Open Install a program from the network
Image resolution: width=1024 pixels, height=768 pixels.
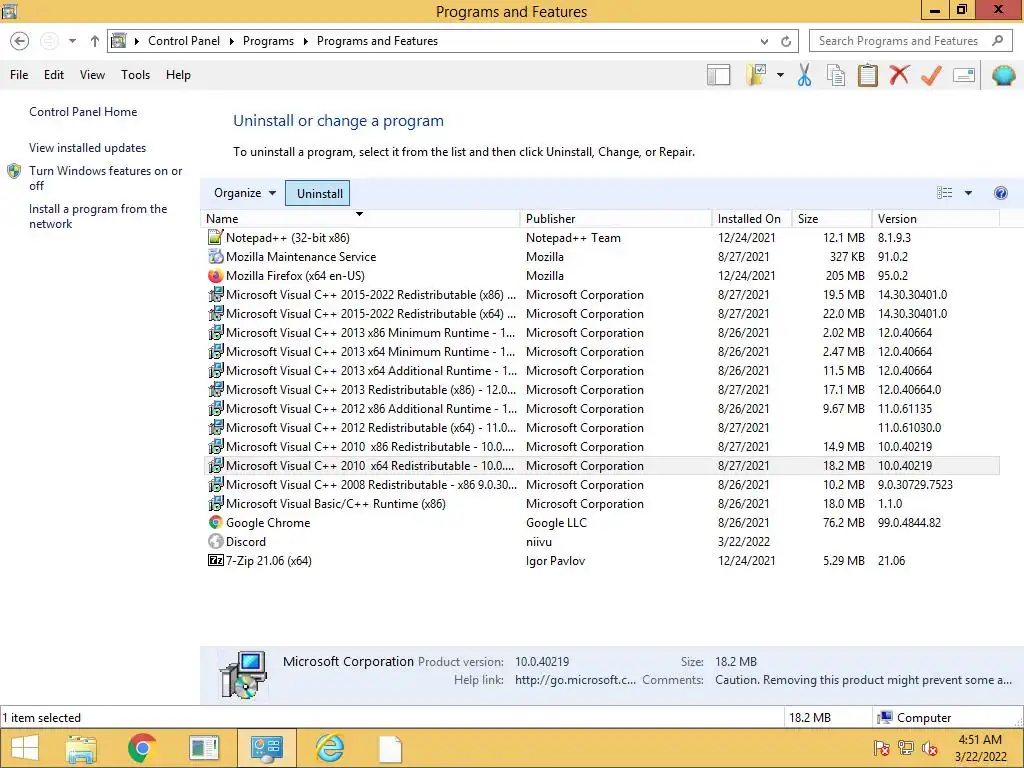click(98, 216)
